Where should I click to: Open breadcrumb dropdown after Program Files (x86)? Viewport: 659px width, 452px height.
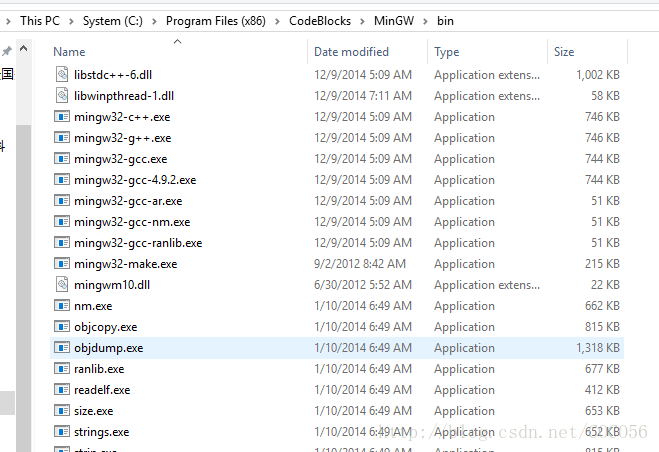tap(277, 21)
